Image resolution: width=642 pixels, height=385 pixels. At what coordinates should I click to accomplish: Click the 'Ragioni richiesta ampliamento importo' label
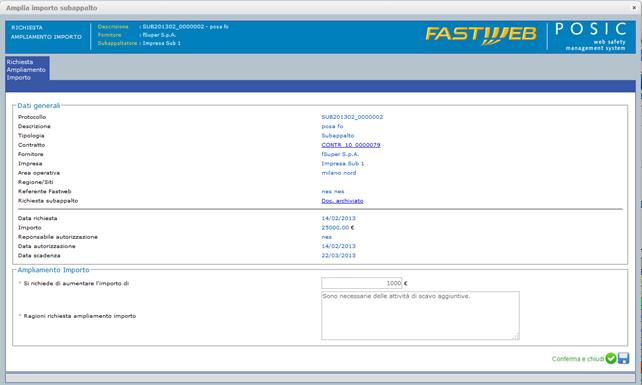pos(80,316)
